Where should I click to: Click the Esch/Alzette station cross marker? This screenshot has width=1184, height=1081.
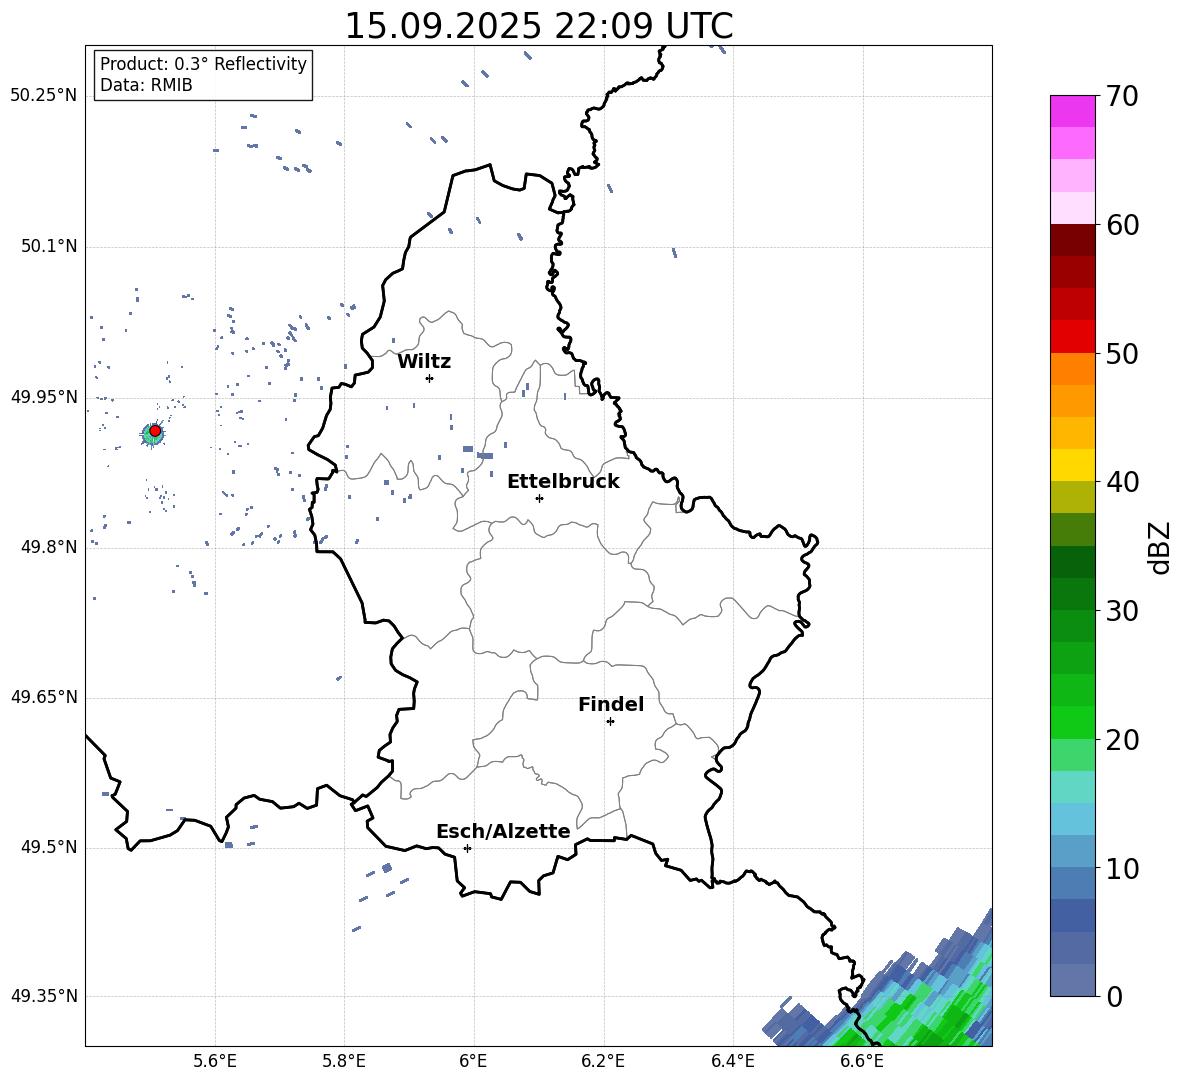point(467,848)
